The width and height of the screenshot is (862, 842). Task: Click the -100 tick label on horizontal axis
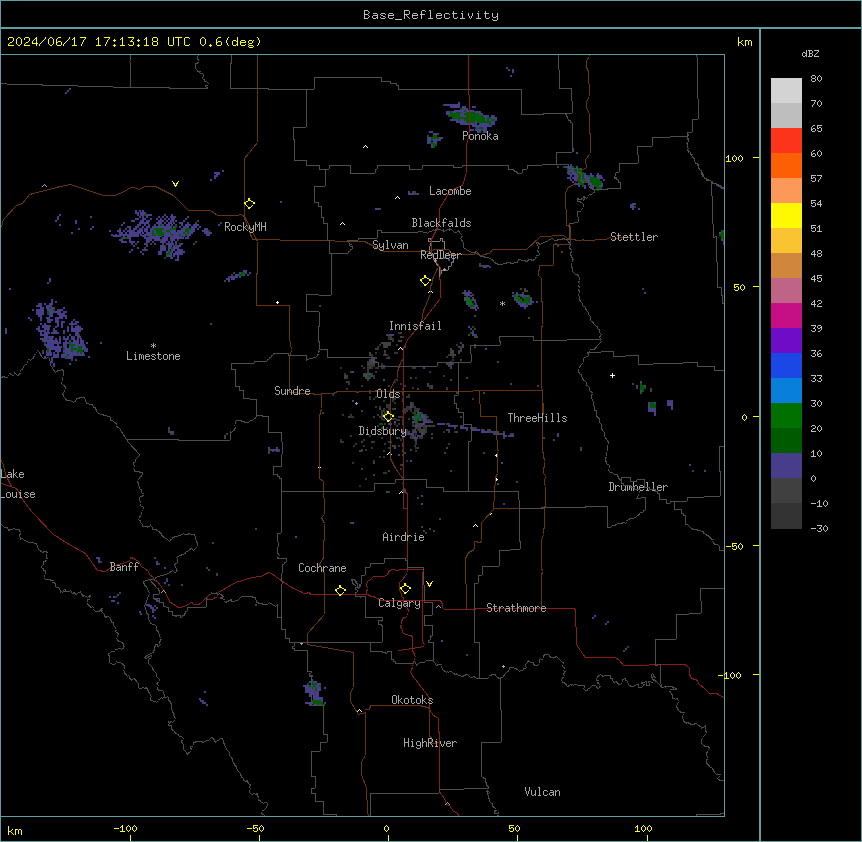point(125,828)
